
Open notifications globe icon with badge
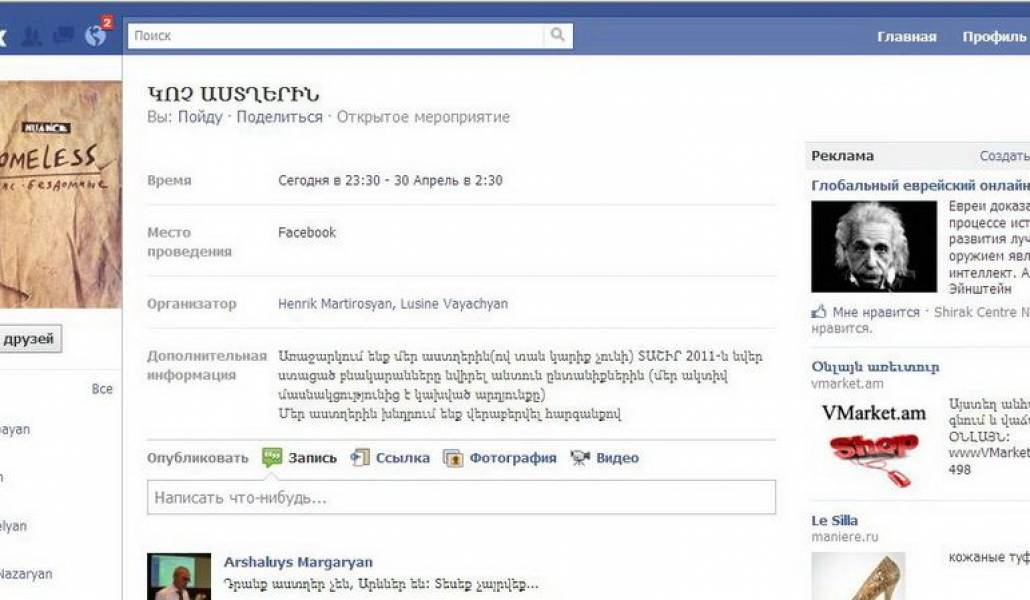[x=97, y=34]
